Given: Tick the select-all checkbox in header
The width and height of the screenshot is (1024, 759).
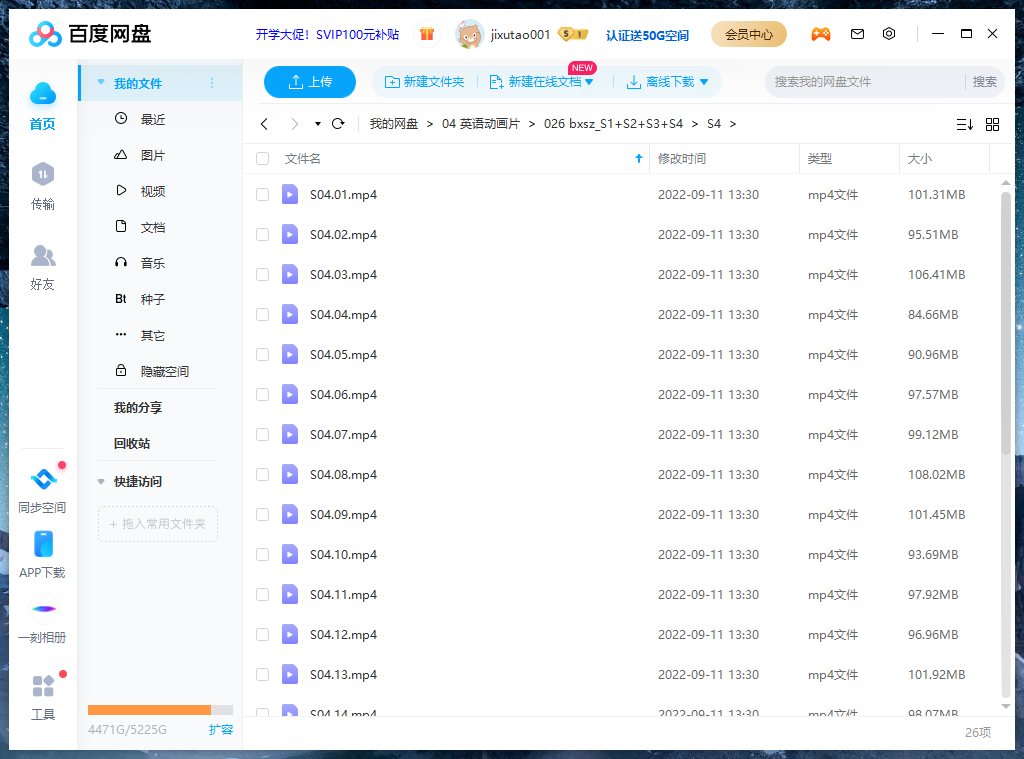Looking at the screenshot, I should coord(263,159).
